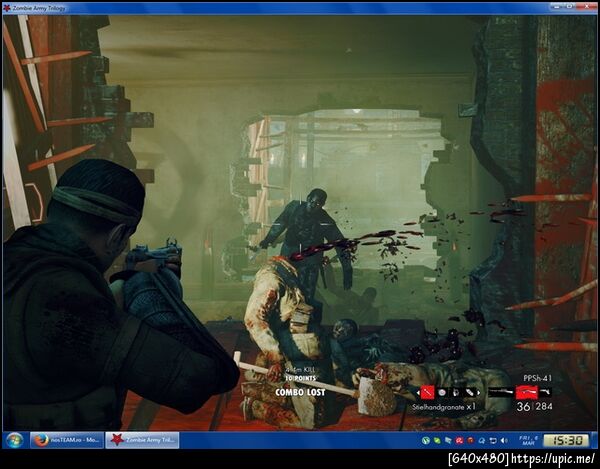Click the volume speaker tray icon

[504, 441]
